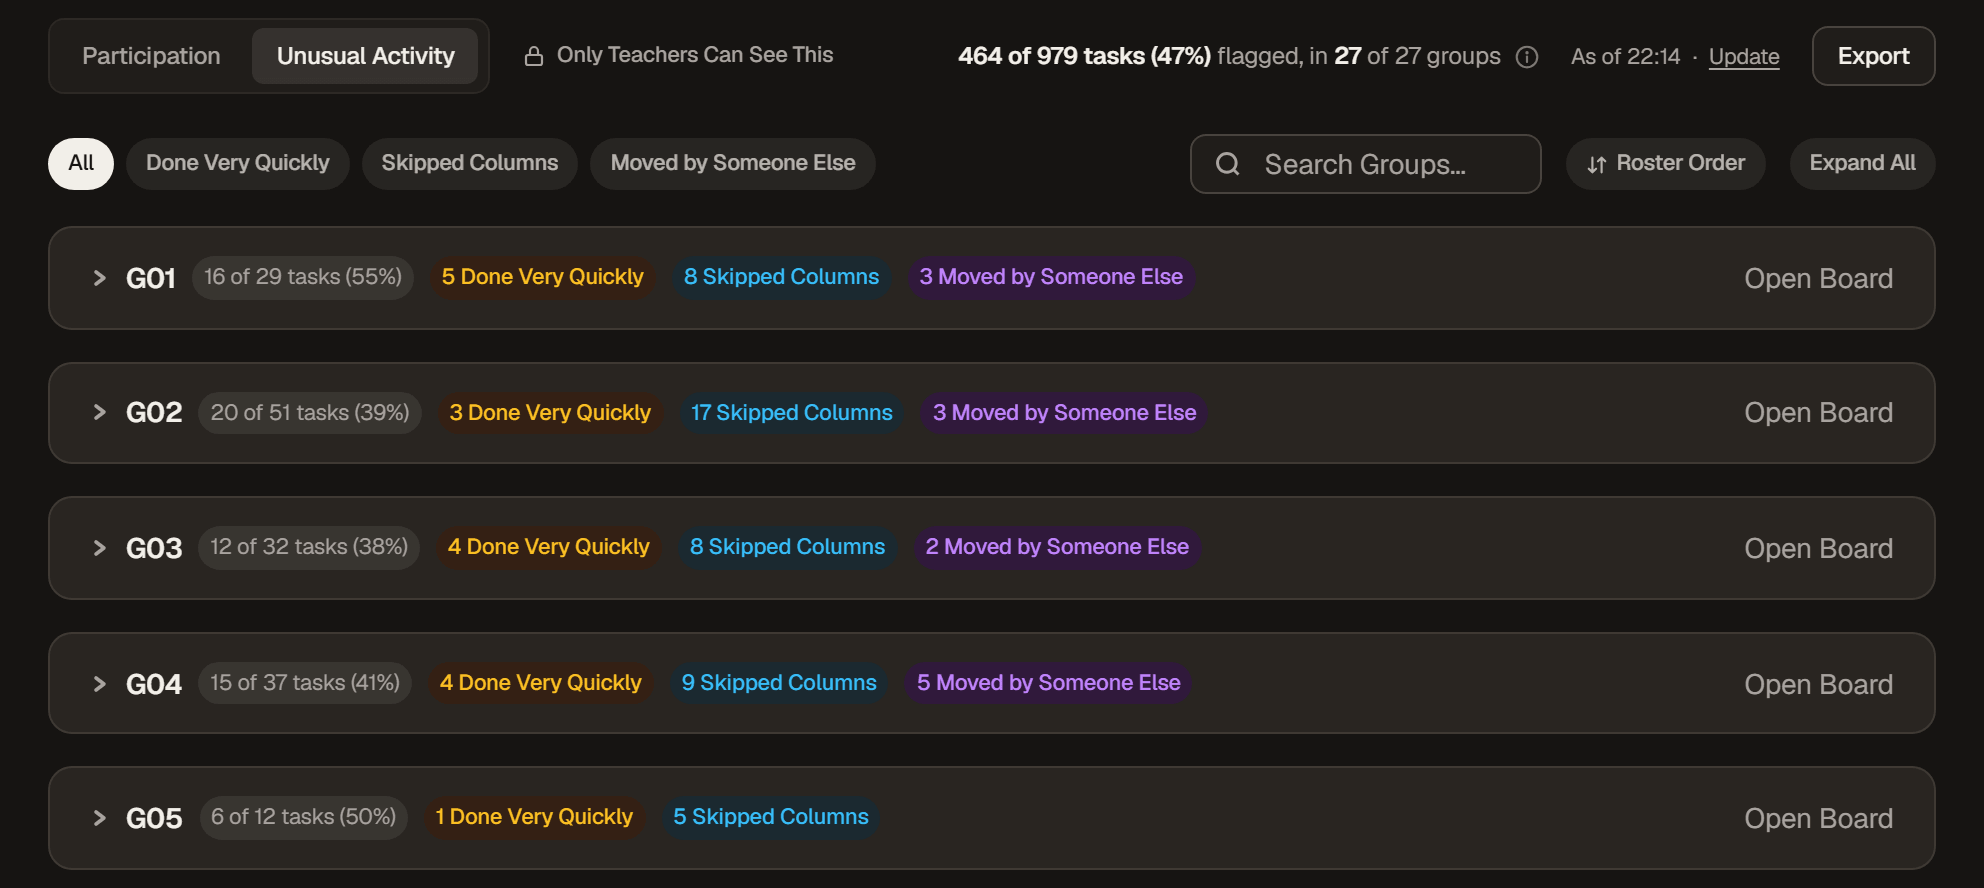This screenshot has width=1984, height=888.
Task: Open Board for group G03
Action: coord(1818,548)
